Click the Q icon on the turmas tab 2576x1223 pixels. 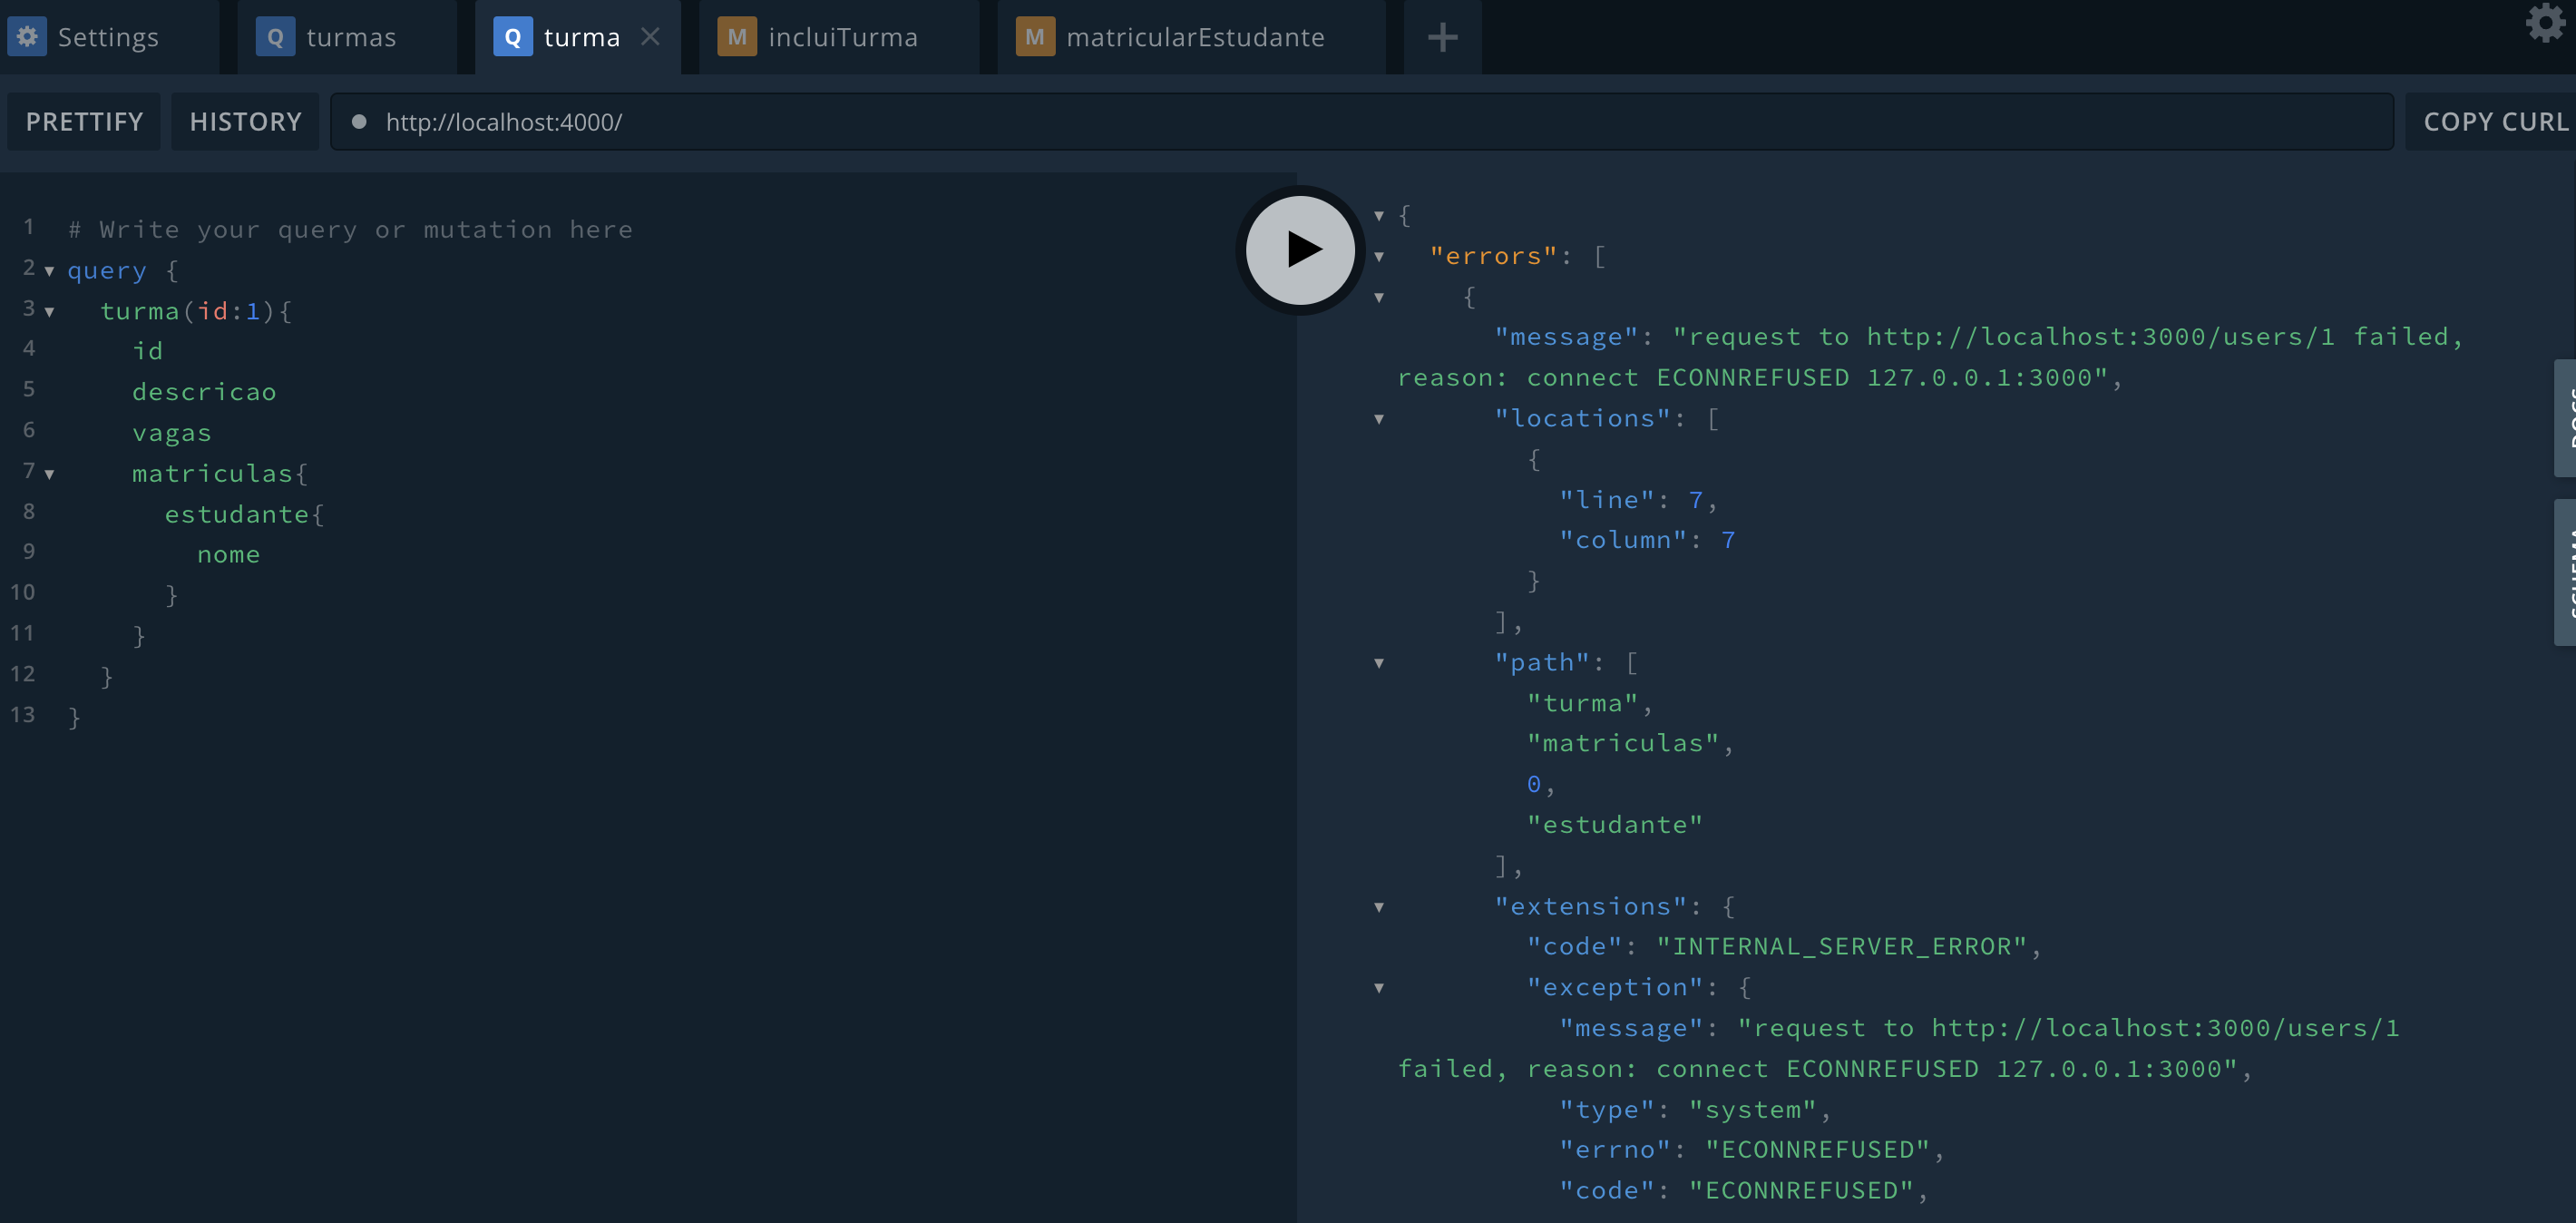point(275,37)
